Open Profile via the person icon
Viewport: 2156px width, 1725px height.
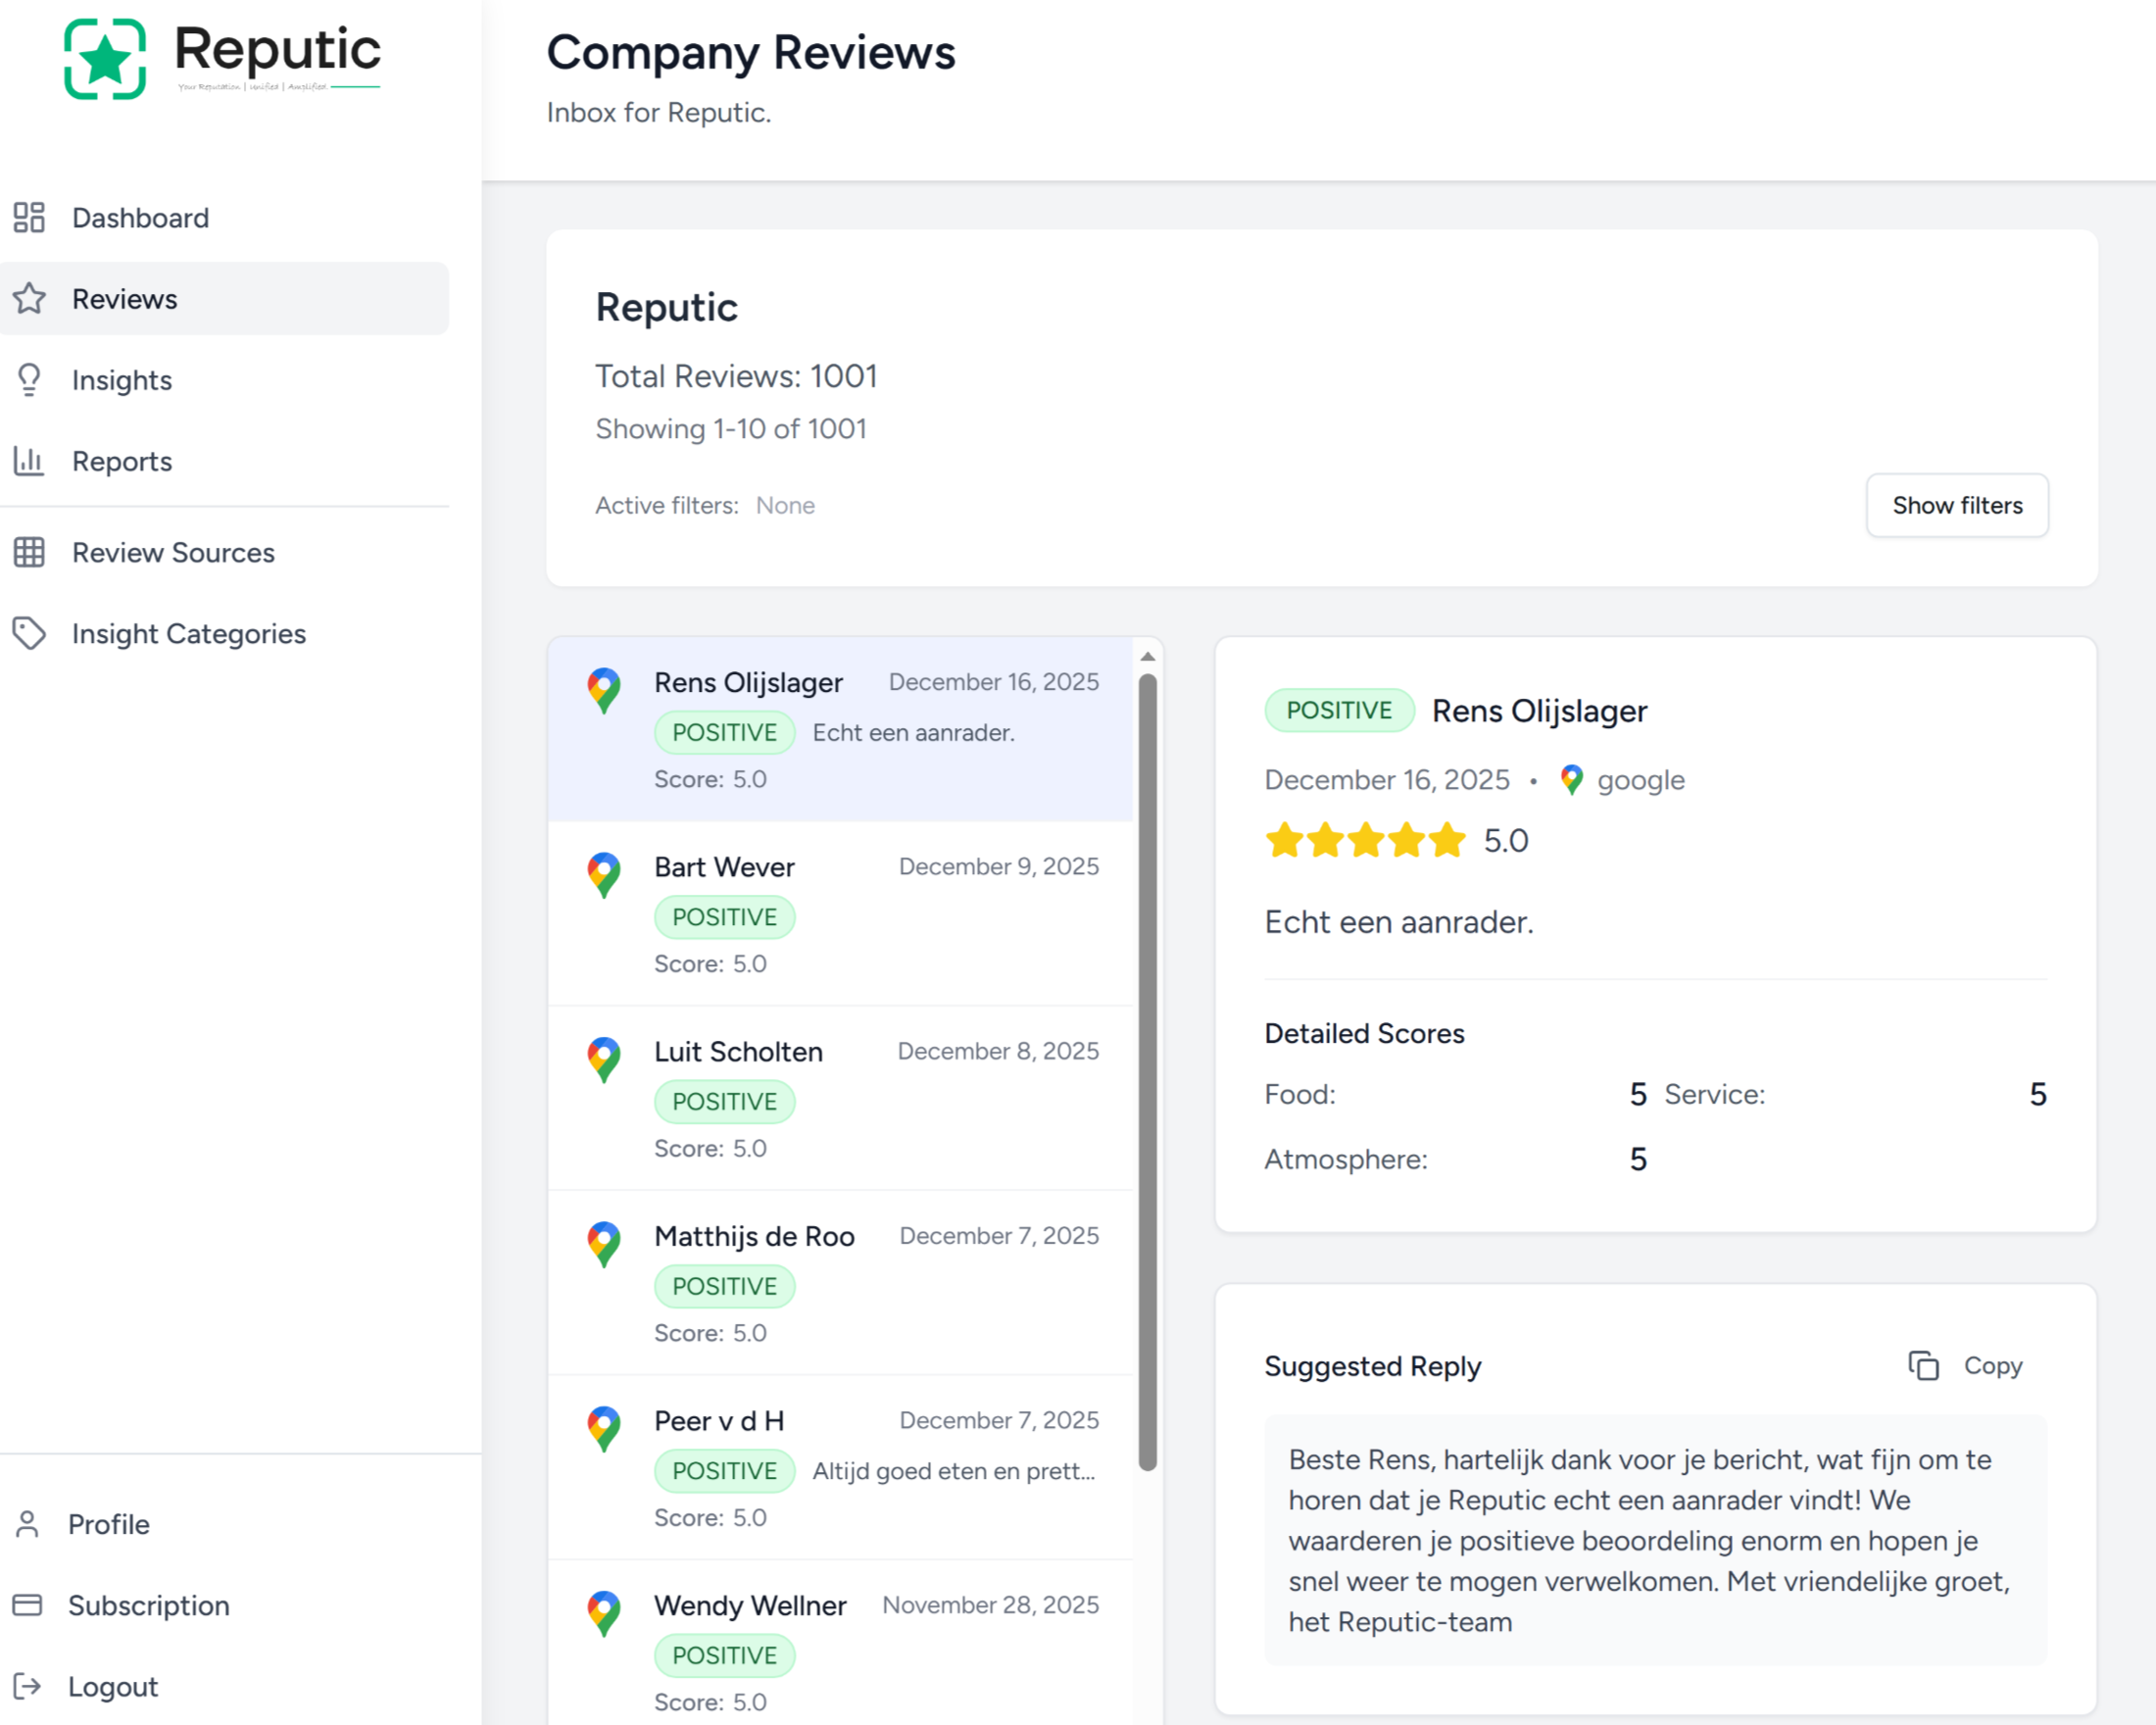pyautogui.click(x=27, y=1523)
